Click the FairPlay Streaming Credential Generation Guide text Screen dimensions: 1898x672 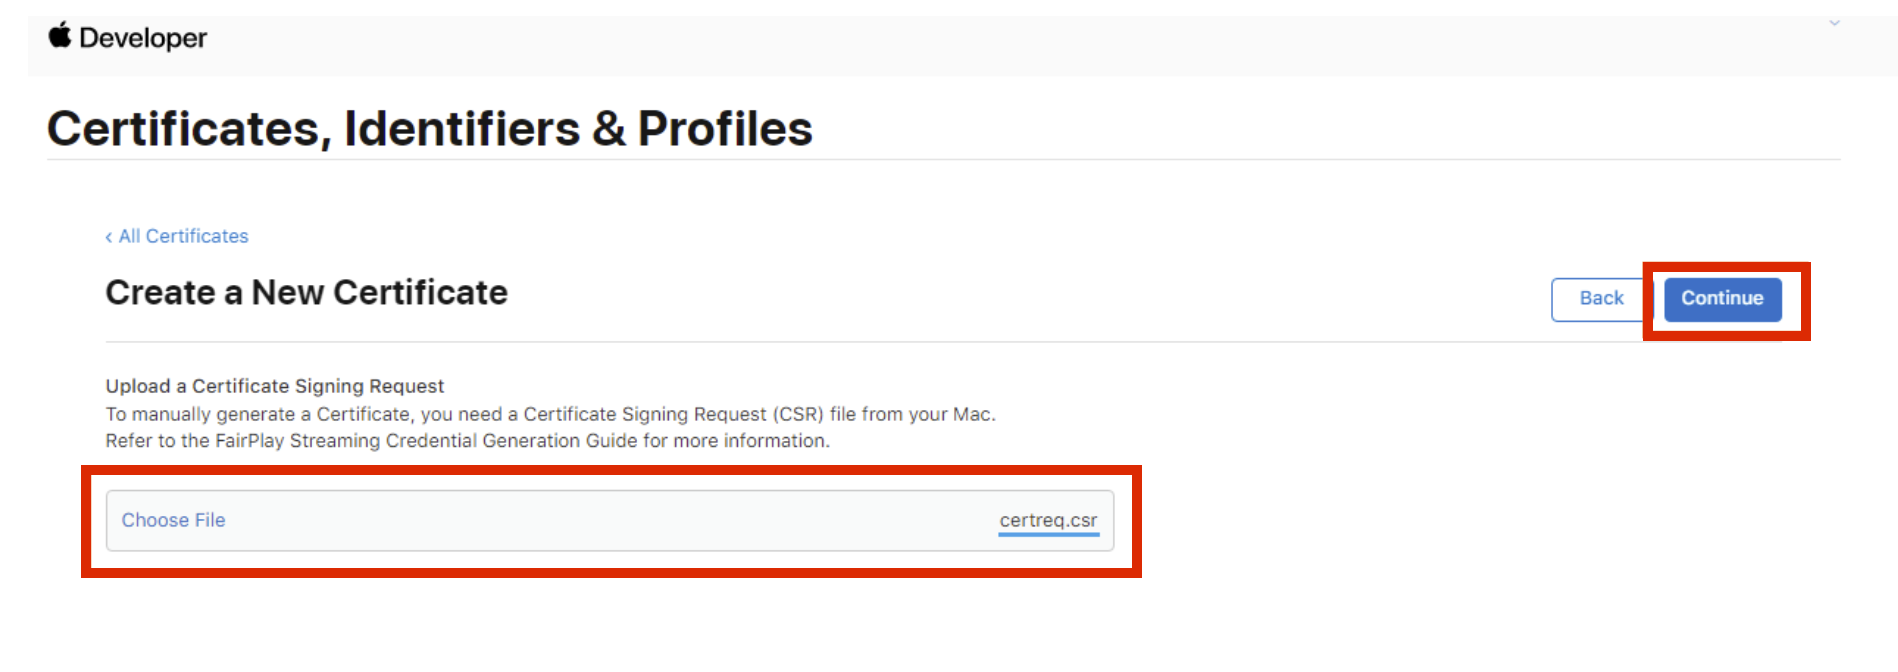426,441
